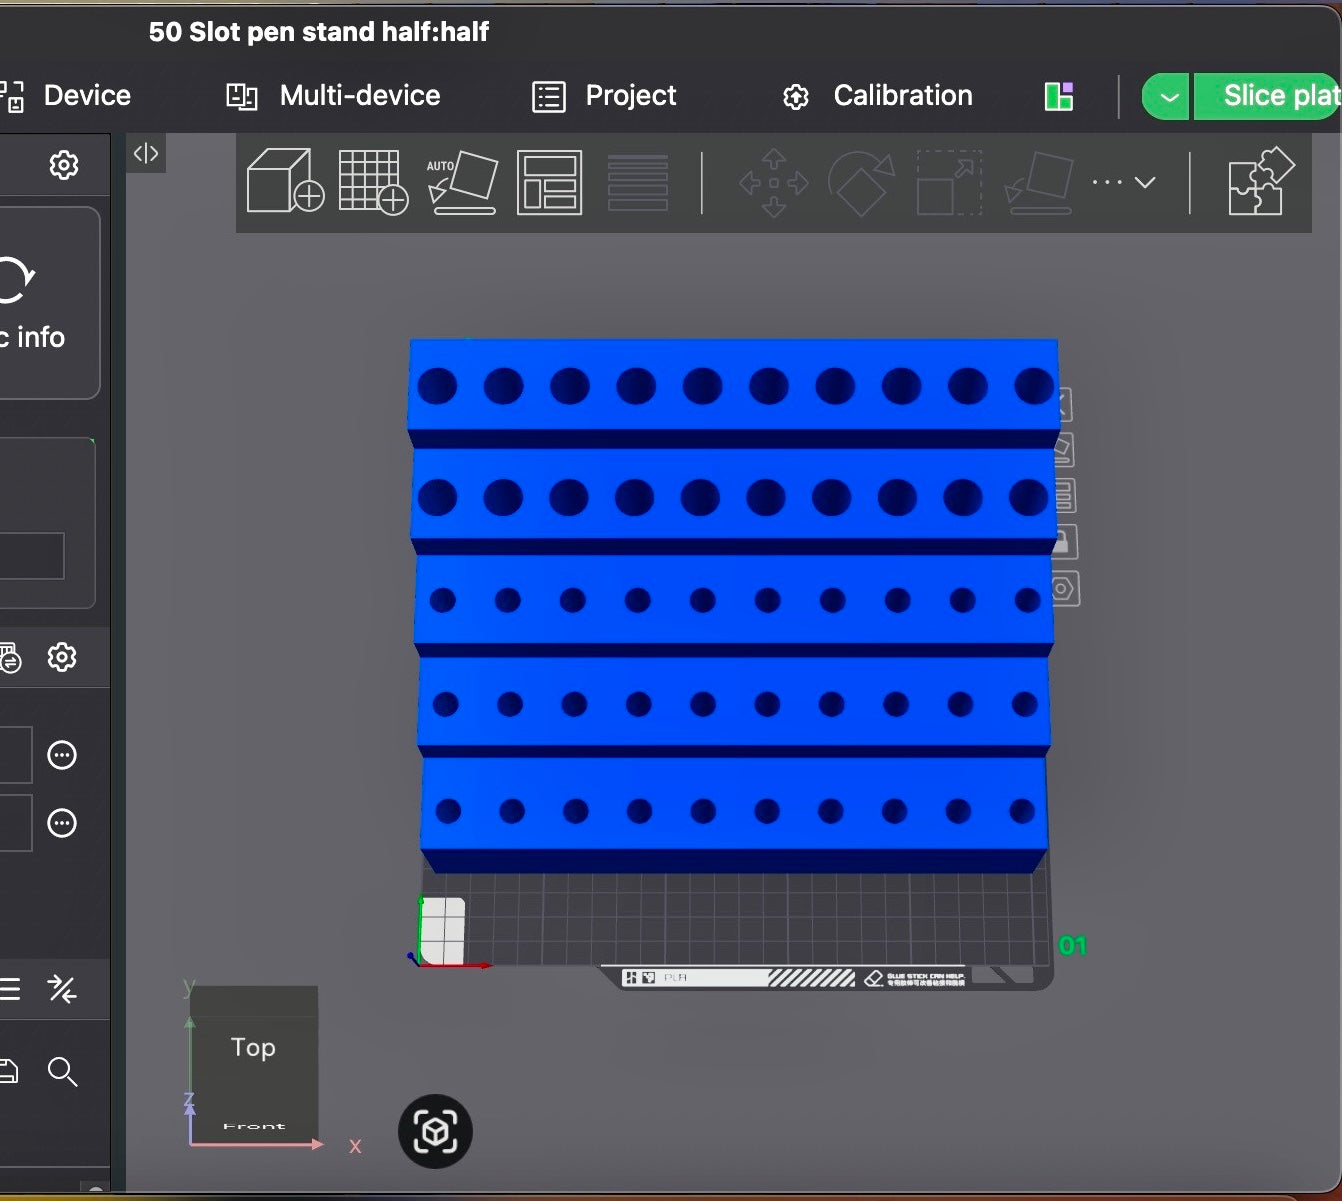Collapse the sidebar with the arrow toggle
Viewport: 1342px width, 1201px height.
(x=146, y=153)
